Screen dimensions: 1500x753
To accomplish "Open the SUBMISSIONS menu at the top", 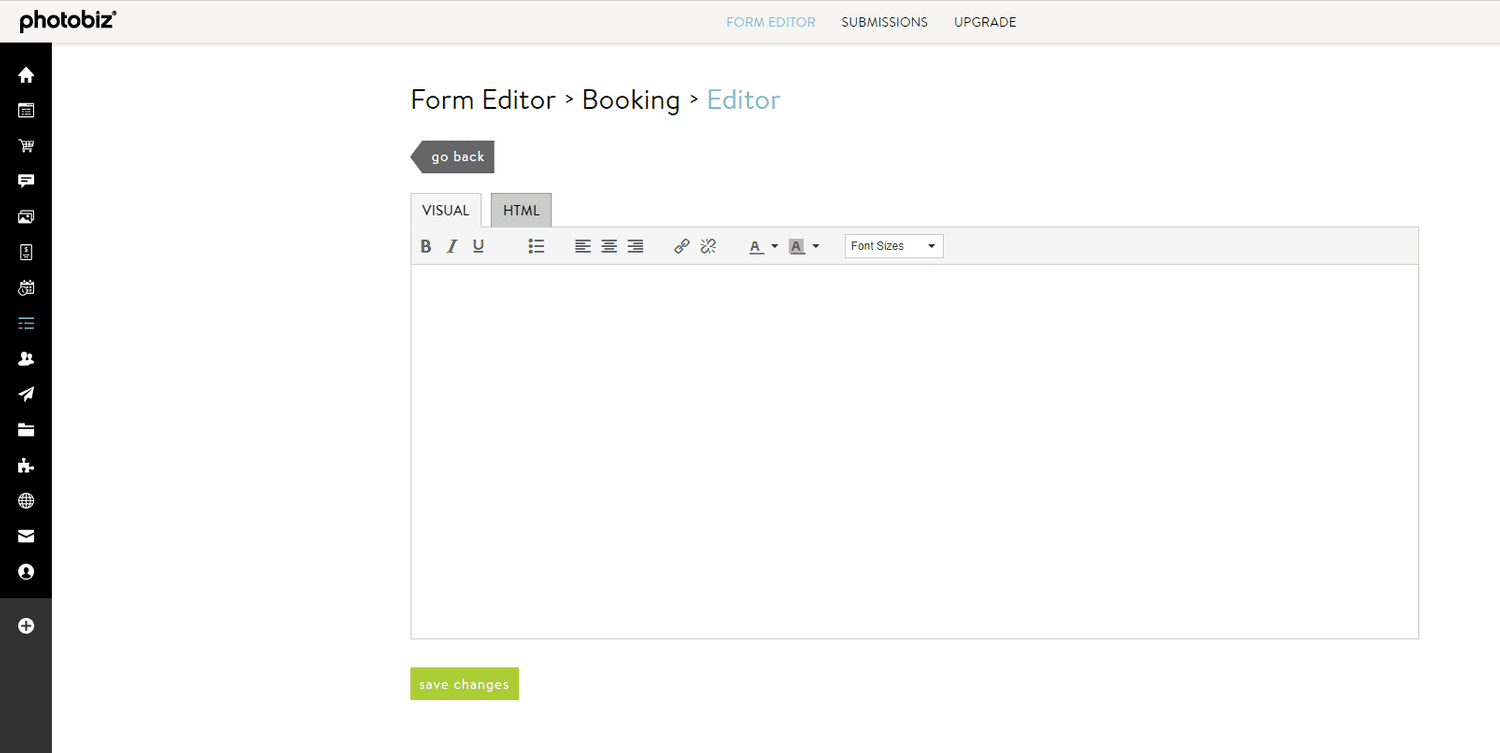I will 884,21.
